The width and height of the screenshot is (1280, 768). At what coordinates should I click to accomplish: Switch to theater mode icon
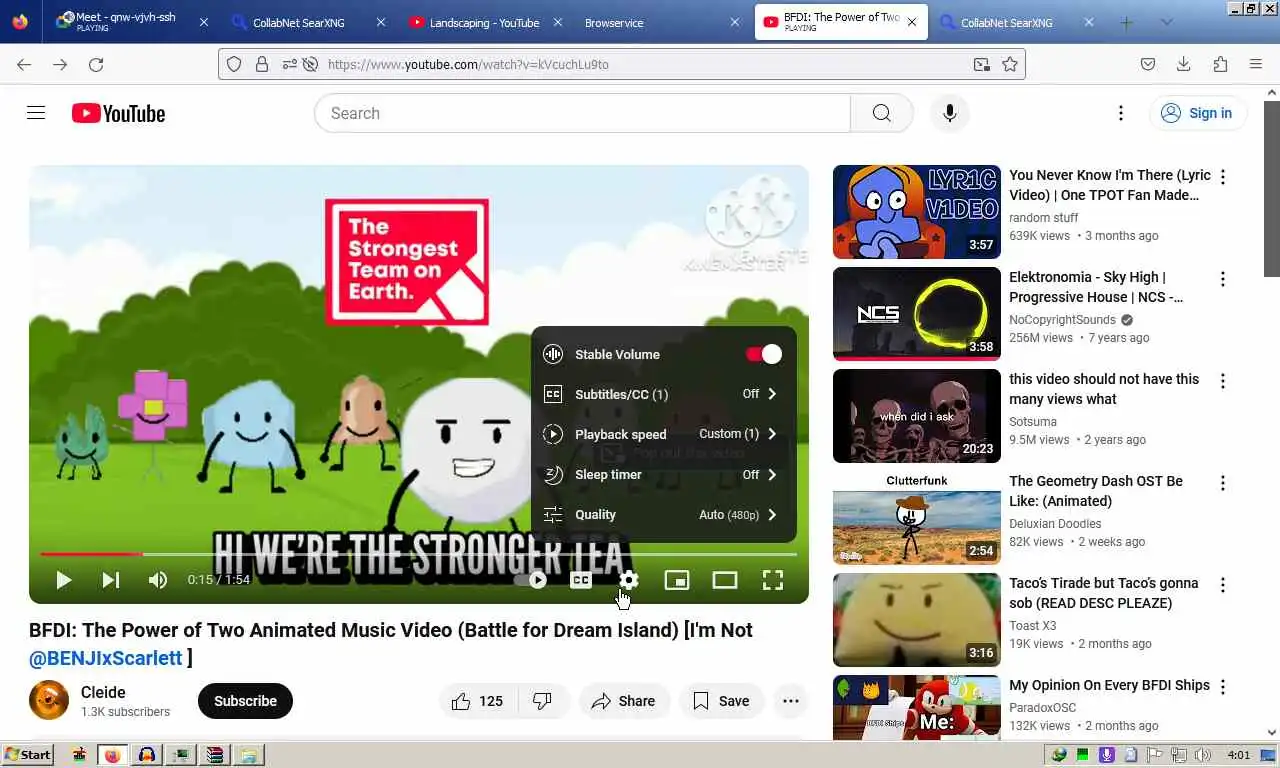[725, 580]
